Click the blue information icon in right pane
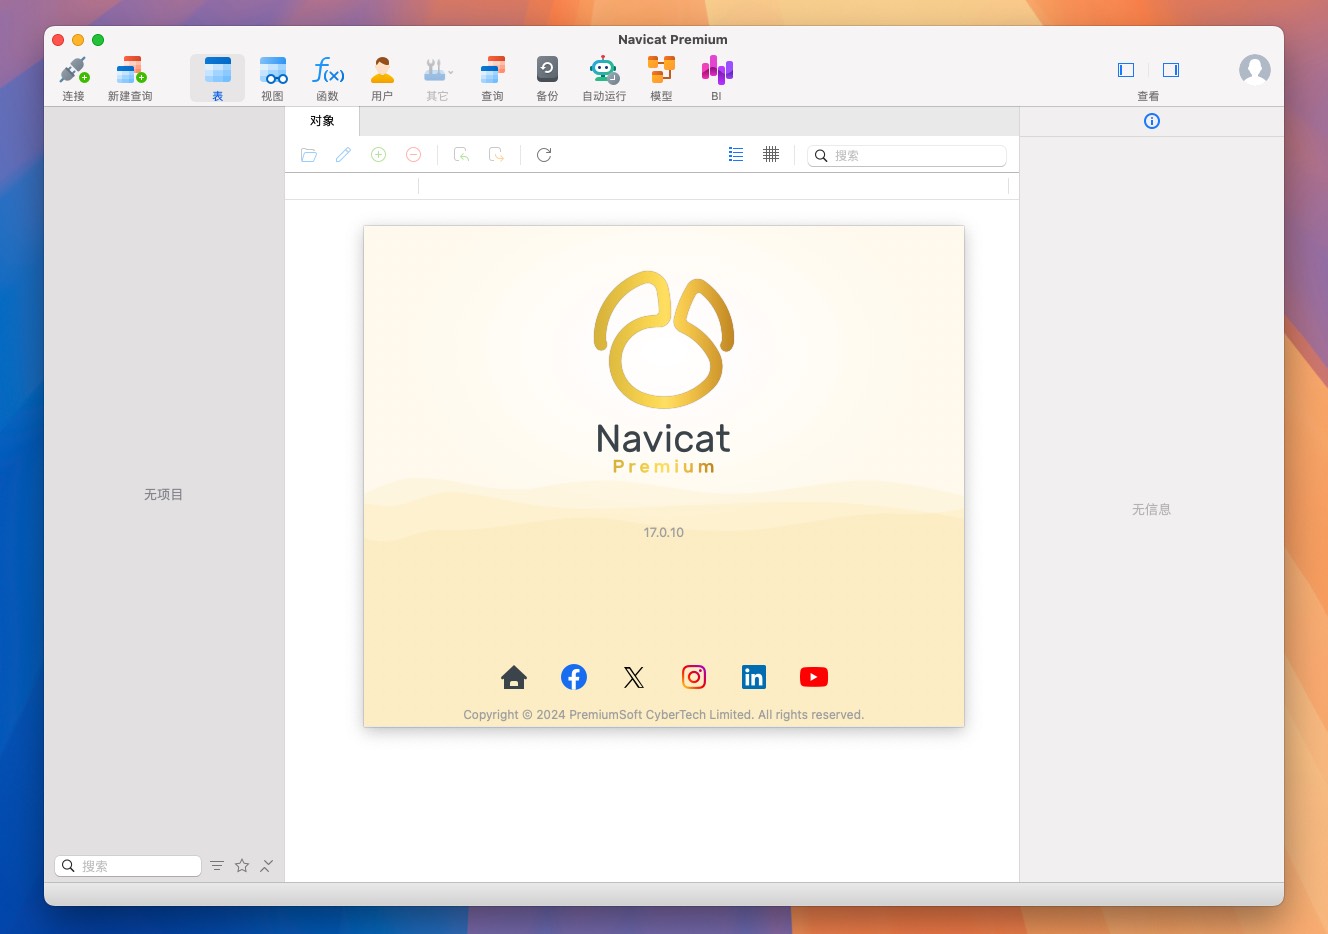Screen dimensions: 1328x934 pos(1152,121)
